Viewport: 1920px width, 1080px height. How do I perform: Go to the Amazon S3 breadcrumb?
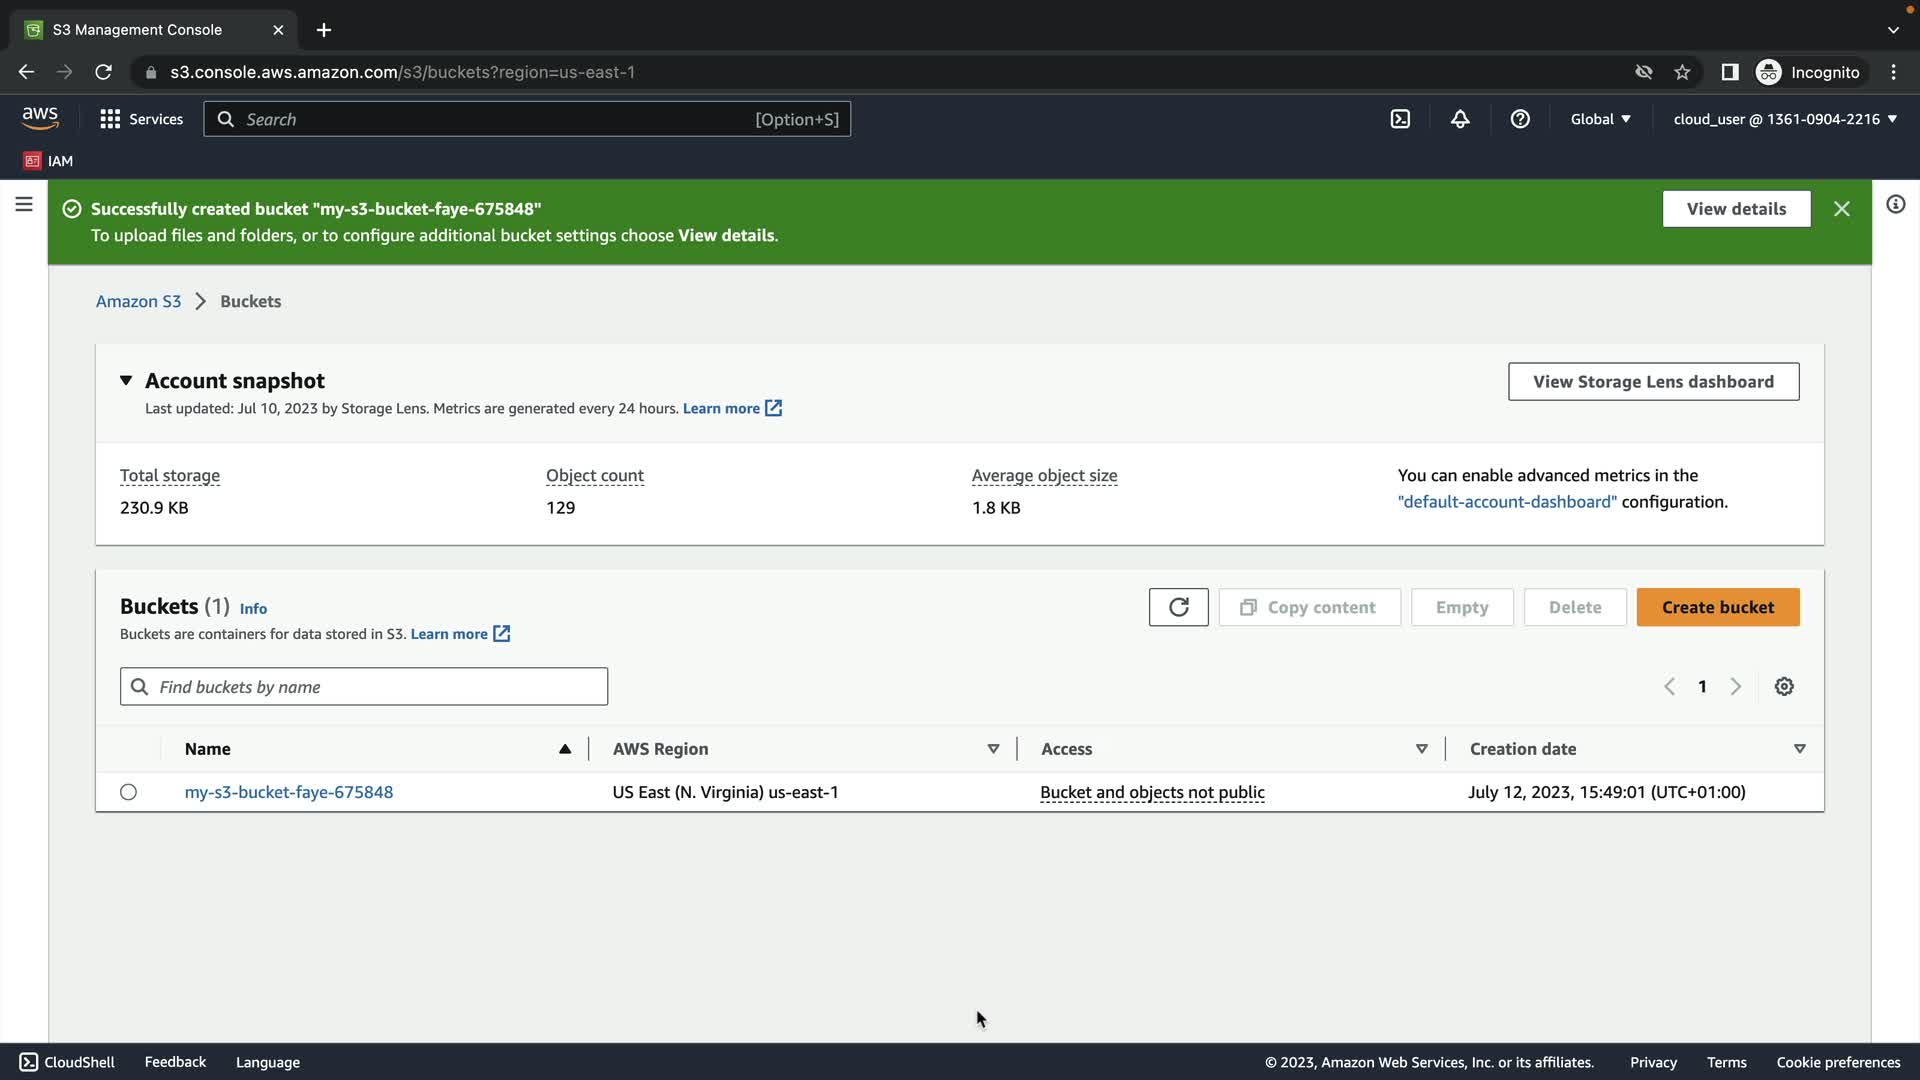[138, 302]
